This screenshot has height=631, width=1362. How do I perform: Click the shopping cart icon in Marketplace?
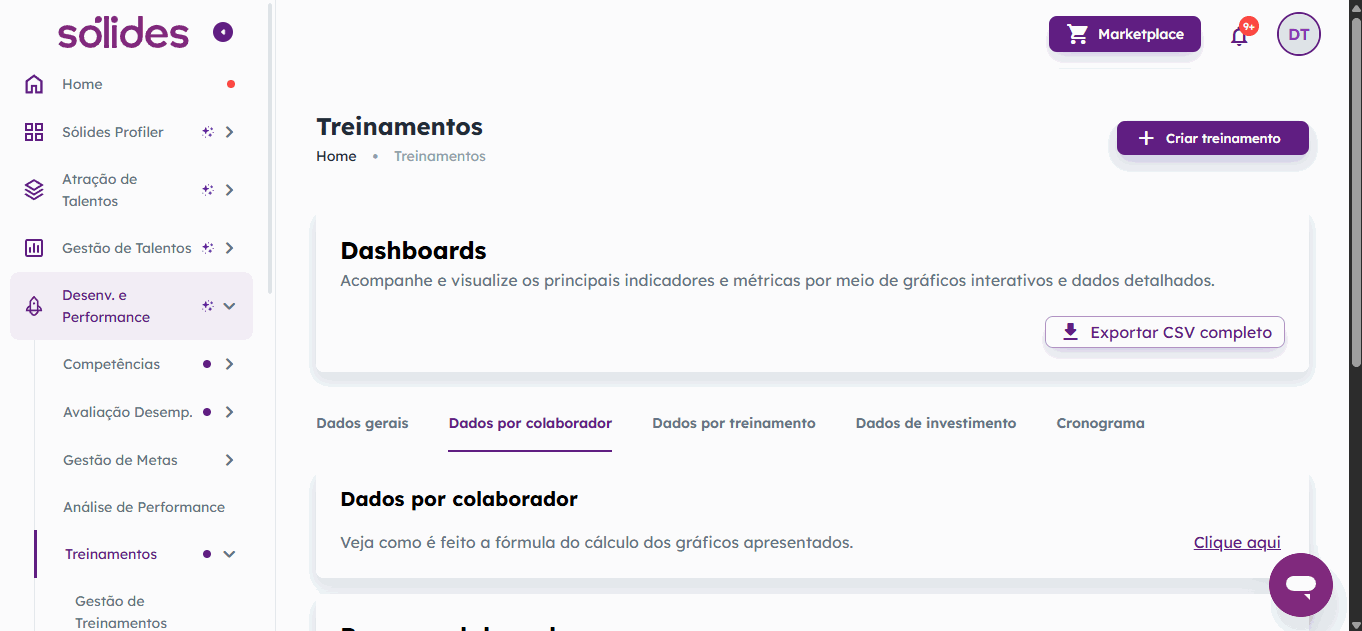point(1078,34)
